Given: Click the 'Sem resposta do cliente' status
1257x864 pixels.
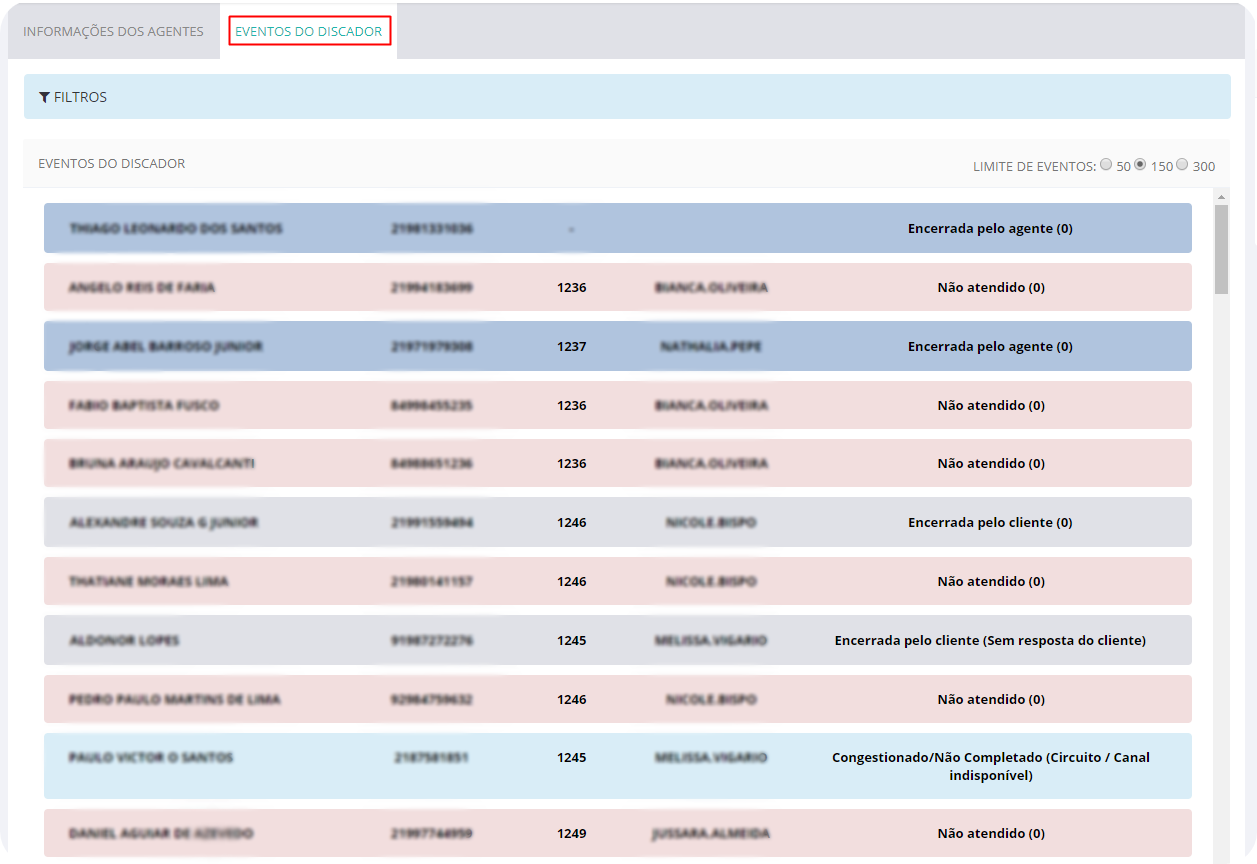Looking at the screenshot, I should click(989, 641).
